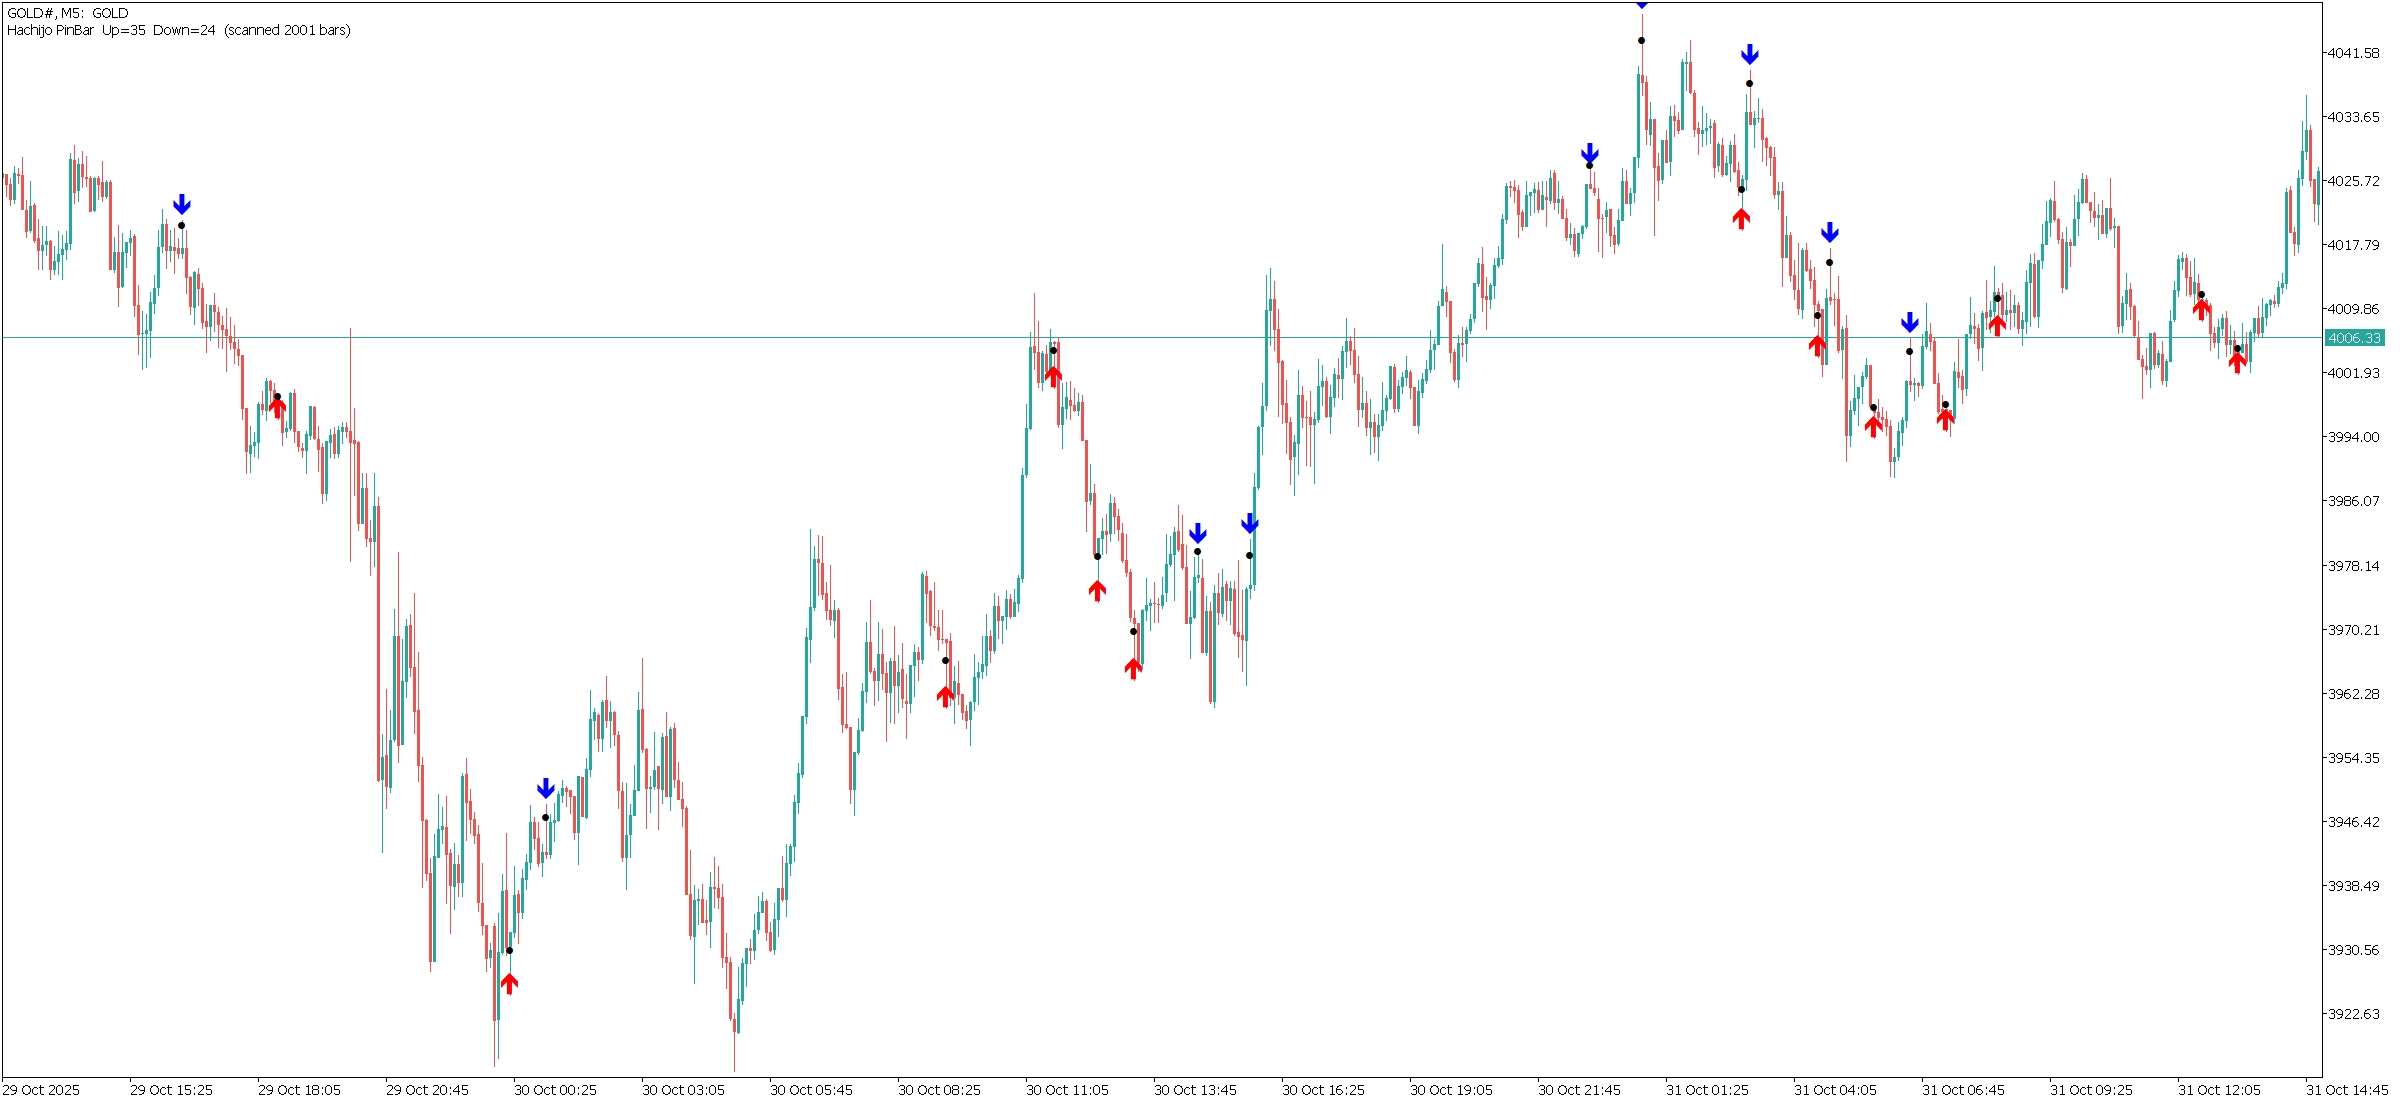
Task: Click the red up arrow near 31 Oct 01:25
Action: click(x=1741, y=218)
